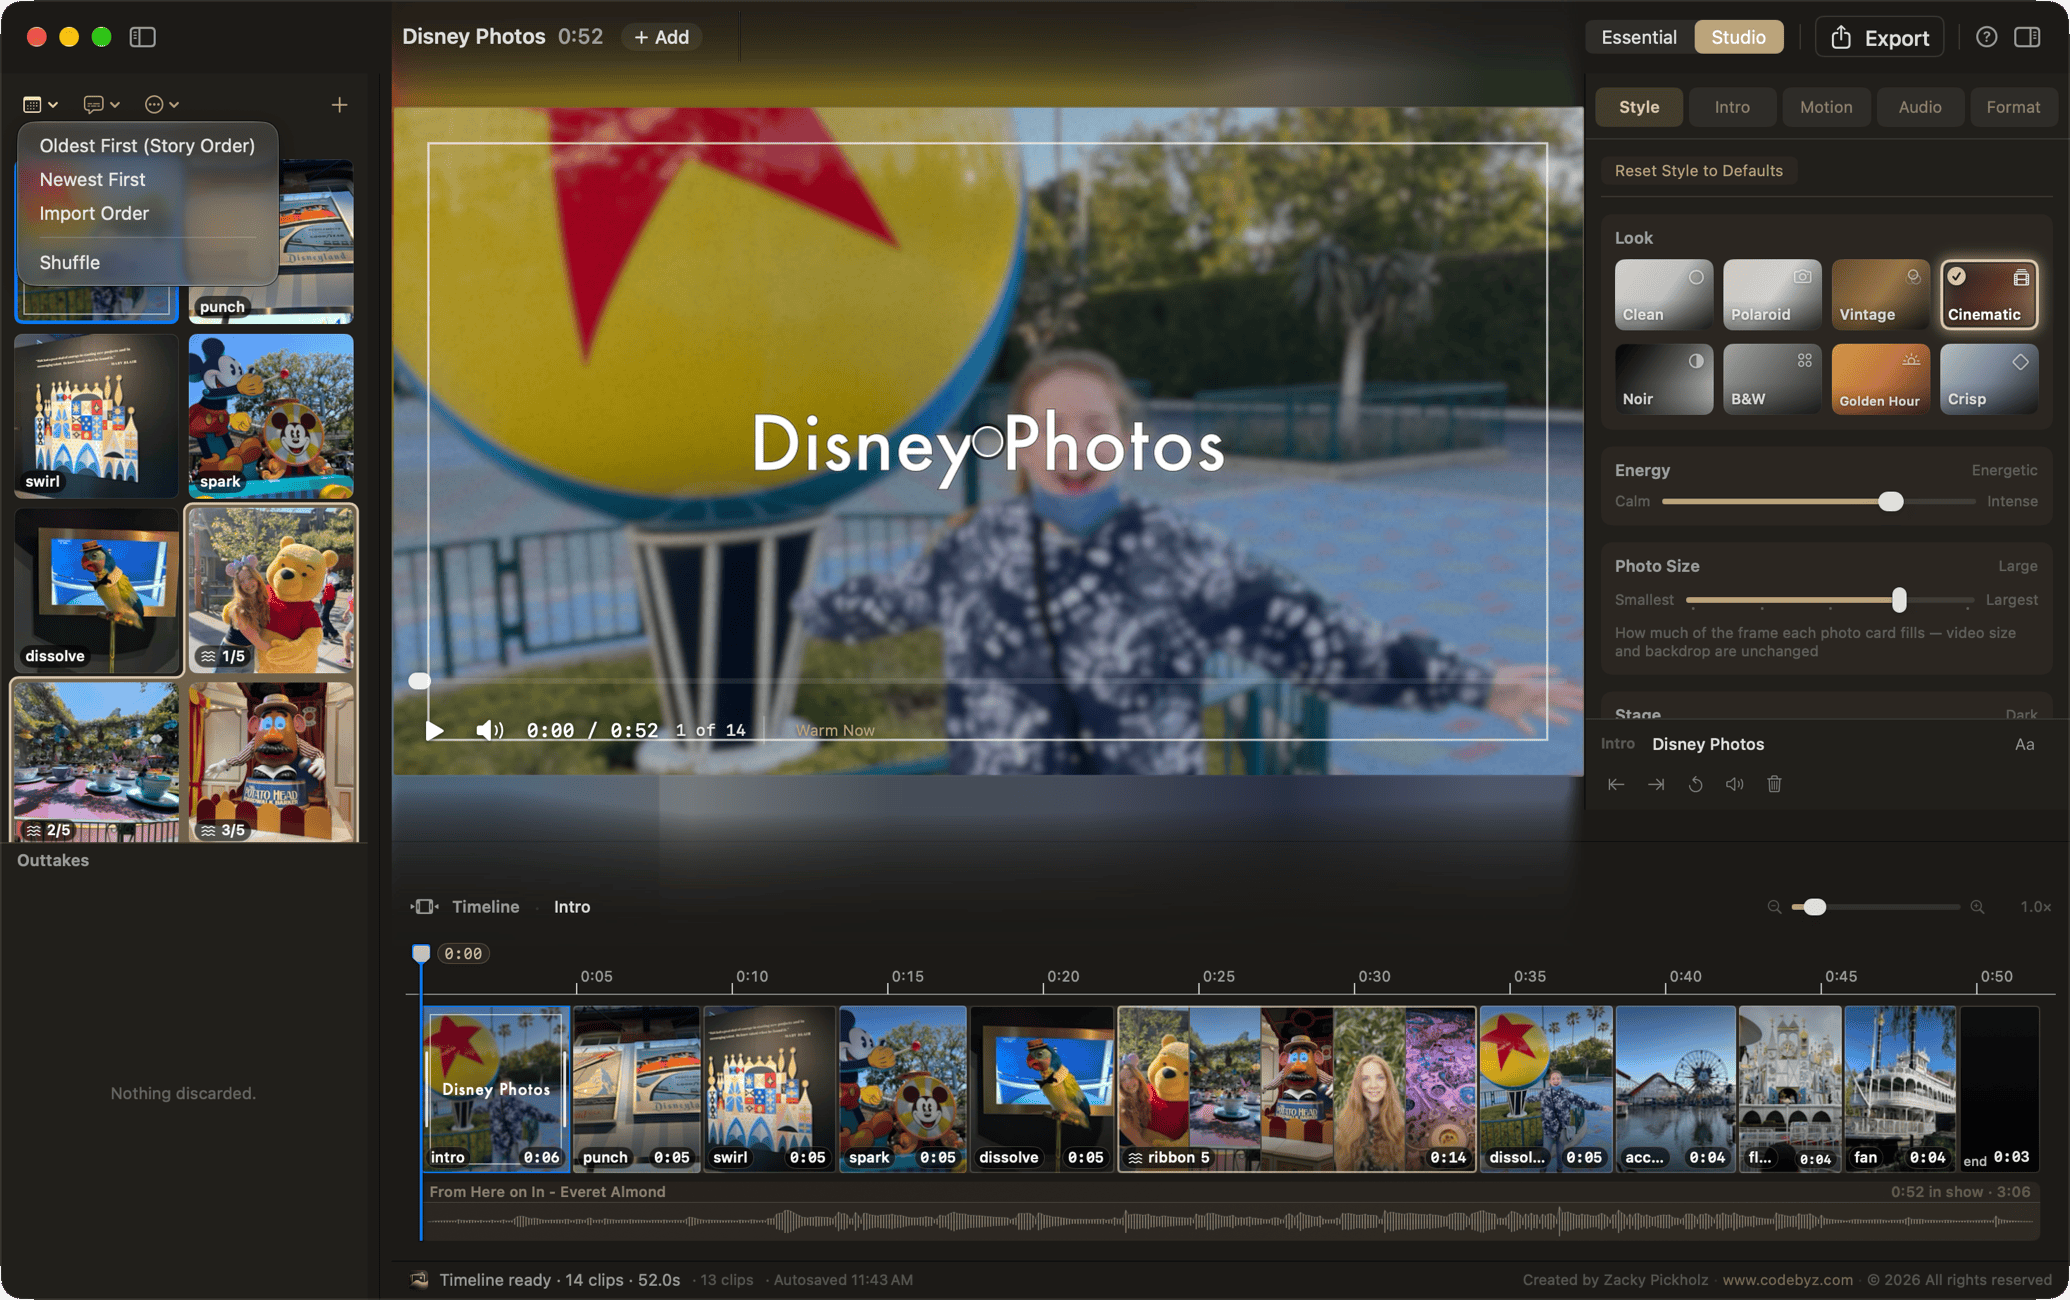Open the Audio tab
2070x1300 pixels.
click(x=1919, y=107)
